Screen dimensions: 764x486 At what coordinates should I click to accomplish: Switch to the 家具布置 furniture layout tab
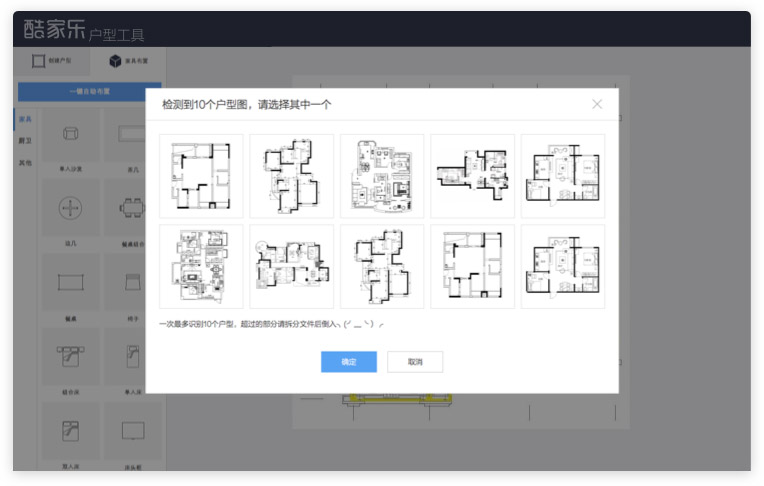click(129, 61)
